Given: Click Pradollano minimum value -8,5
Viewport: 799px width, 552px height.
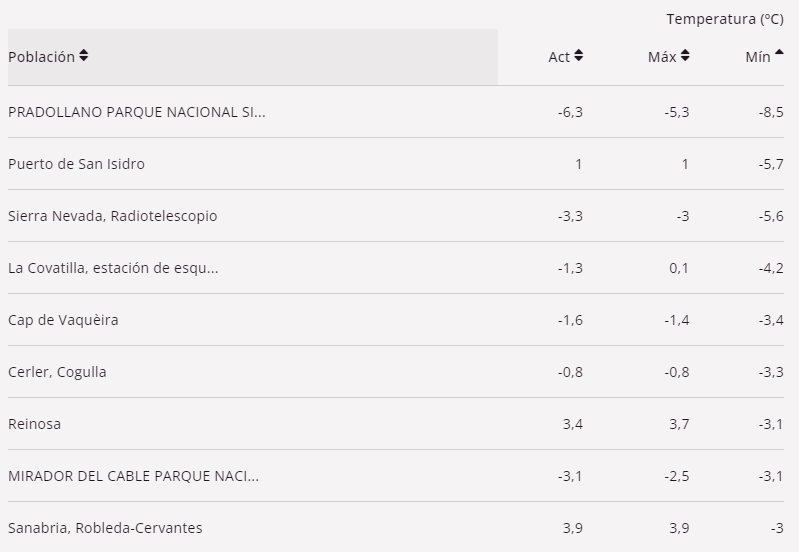Looking at the screenshot, I should coord(771,112).
